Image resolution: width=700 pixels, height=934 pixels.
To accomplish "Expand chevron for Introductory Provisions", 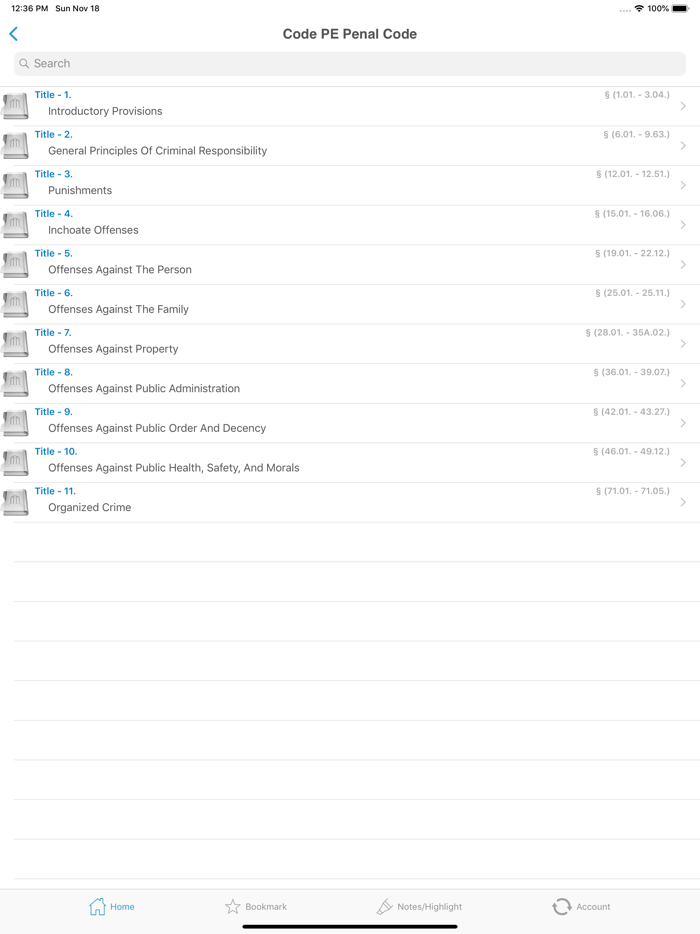I will pyautogui.click(x=683, y=106).
